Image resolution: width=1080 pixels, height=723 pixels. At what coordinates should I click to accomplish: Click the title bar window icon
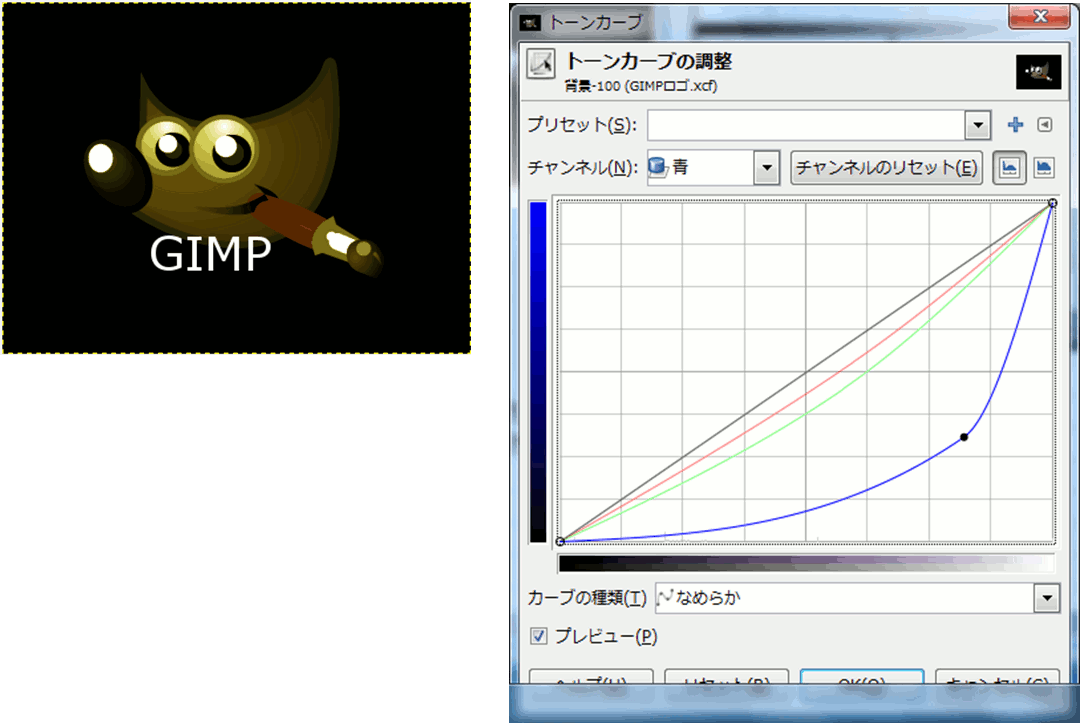[530, 20]
